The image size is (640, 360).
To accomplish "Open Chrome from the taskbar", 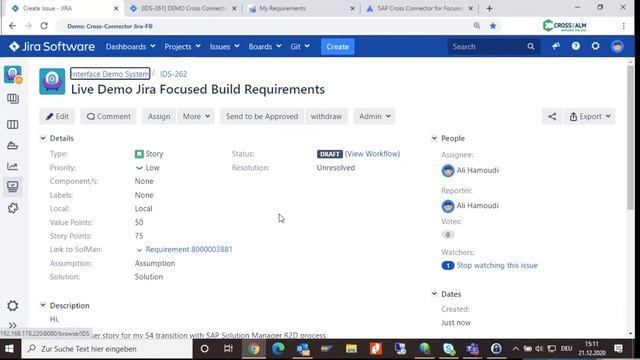I will pyautogui.click(x=254, y=349).
